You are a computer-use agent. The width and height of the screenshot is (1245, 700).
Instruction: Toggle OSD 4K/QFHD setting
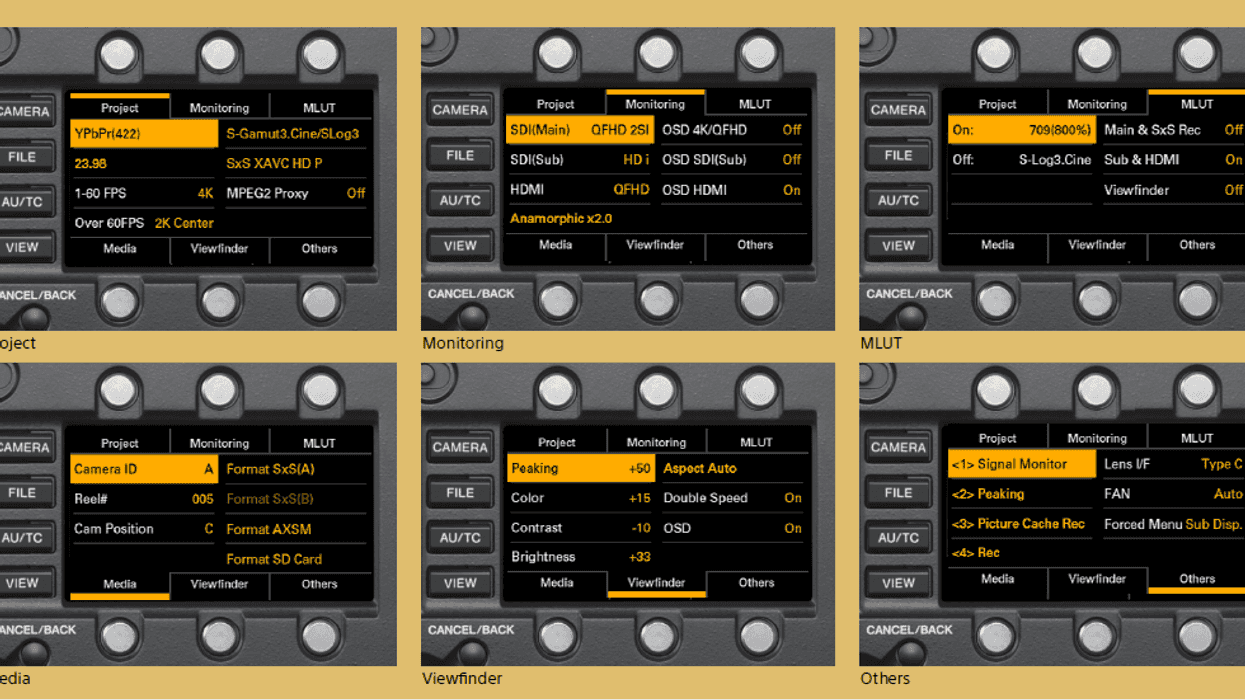point(732,130)
